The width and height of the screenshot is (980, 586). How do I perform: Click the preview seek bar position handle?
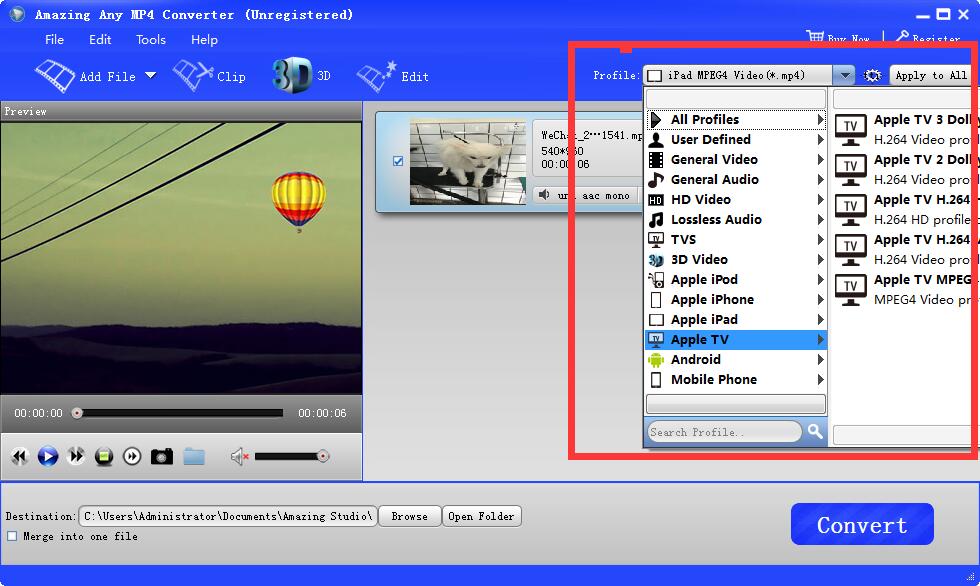(77, 413)
